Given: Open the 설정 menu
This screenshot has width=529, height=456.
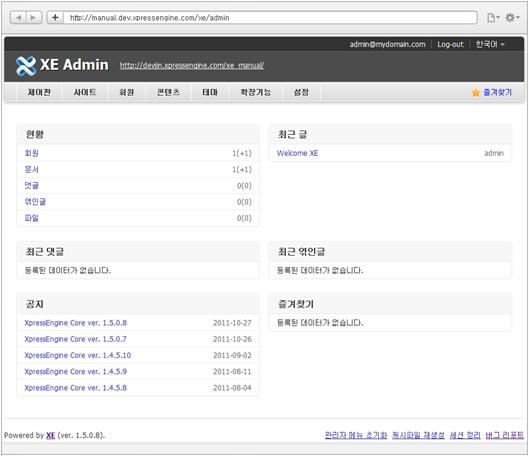Looking at the screenshot, I should point(301,92).
